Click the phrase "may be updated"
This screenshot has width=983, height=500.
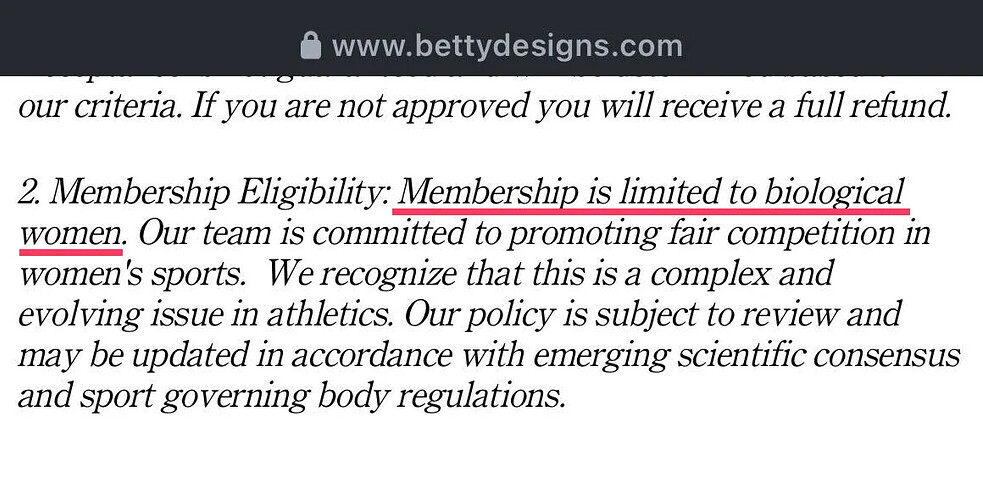click(x=135, y=355)
